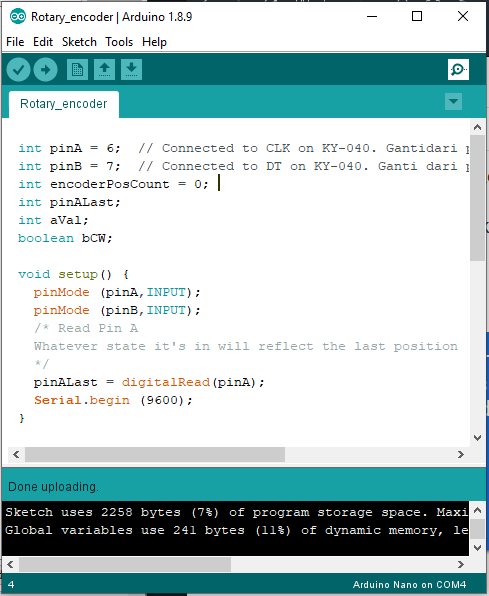Click 'encoderPosCount' in the code
Image resolution: width=489 pixels, height=596 pixels.
click(x=110, y=184)
